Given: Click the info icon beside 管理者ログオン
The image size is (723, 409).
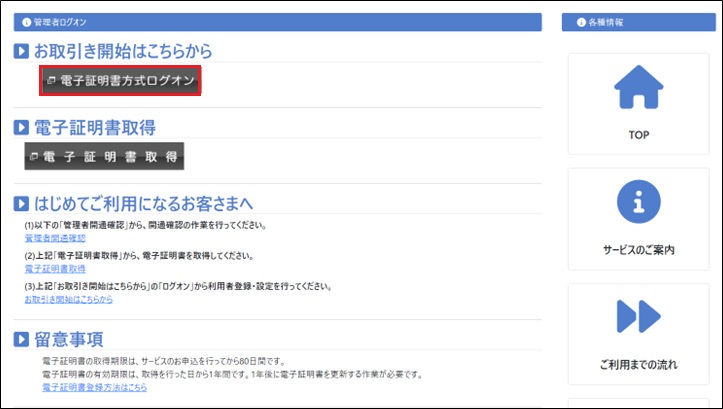Looking at the screenshot, I should click(25, 22).
